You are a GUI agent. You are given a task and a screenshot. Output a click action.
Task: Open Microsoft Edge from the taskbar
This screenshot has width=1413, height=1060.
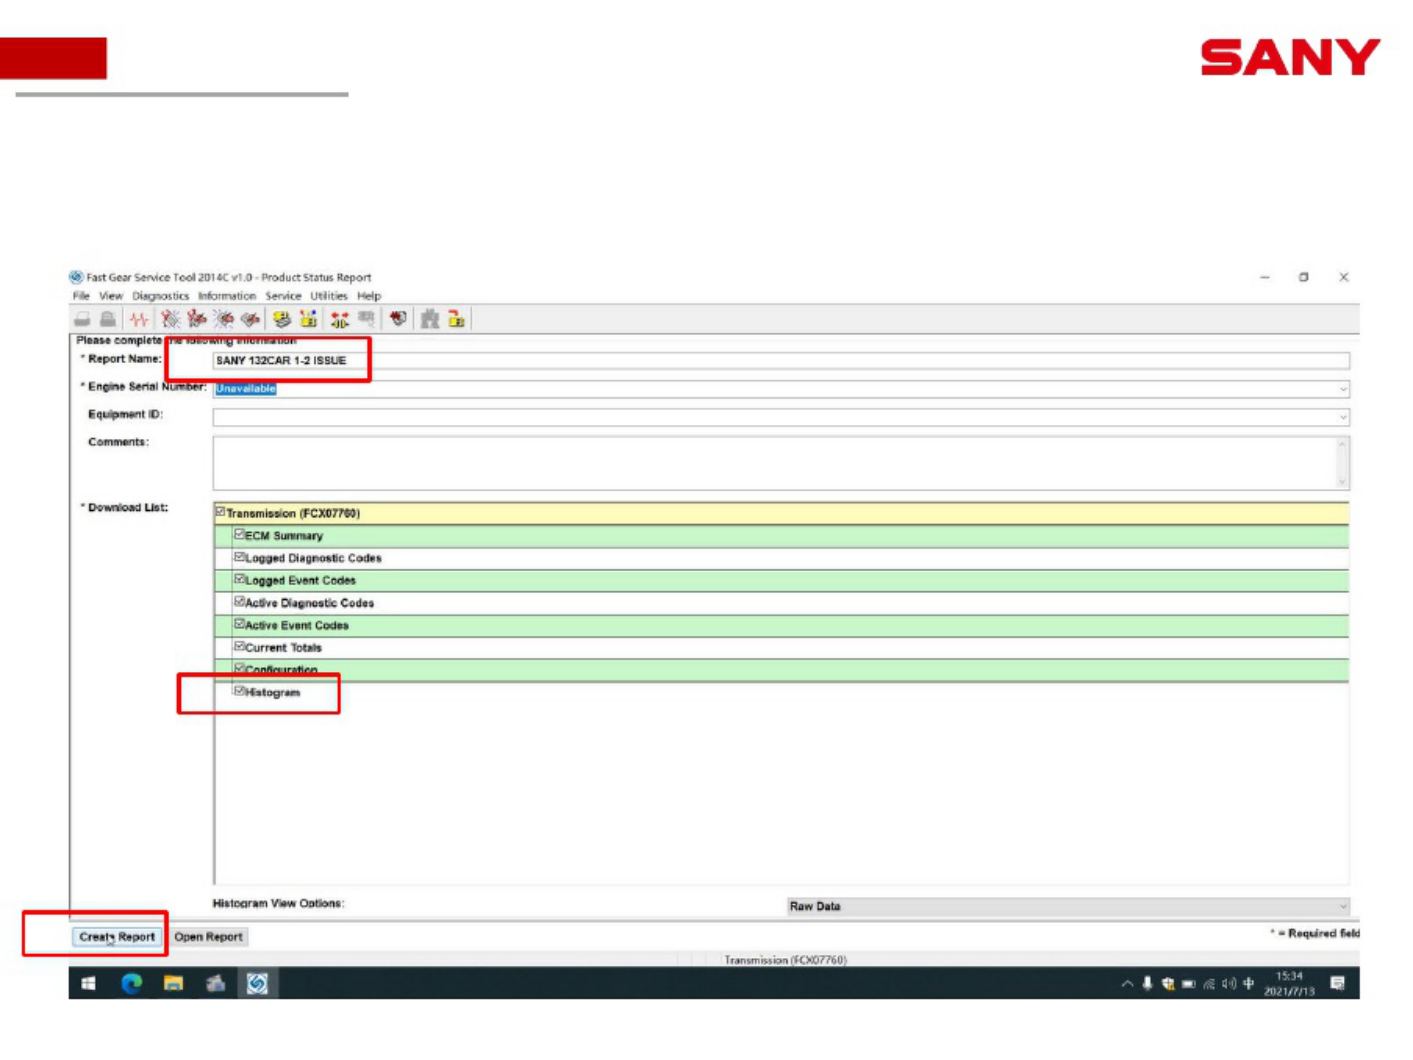coord(131,984)
